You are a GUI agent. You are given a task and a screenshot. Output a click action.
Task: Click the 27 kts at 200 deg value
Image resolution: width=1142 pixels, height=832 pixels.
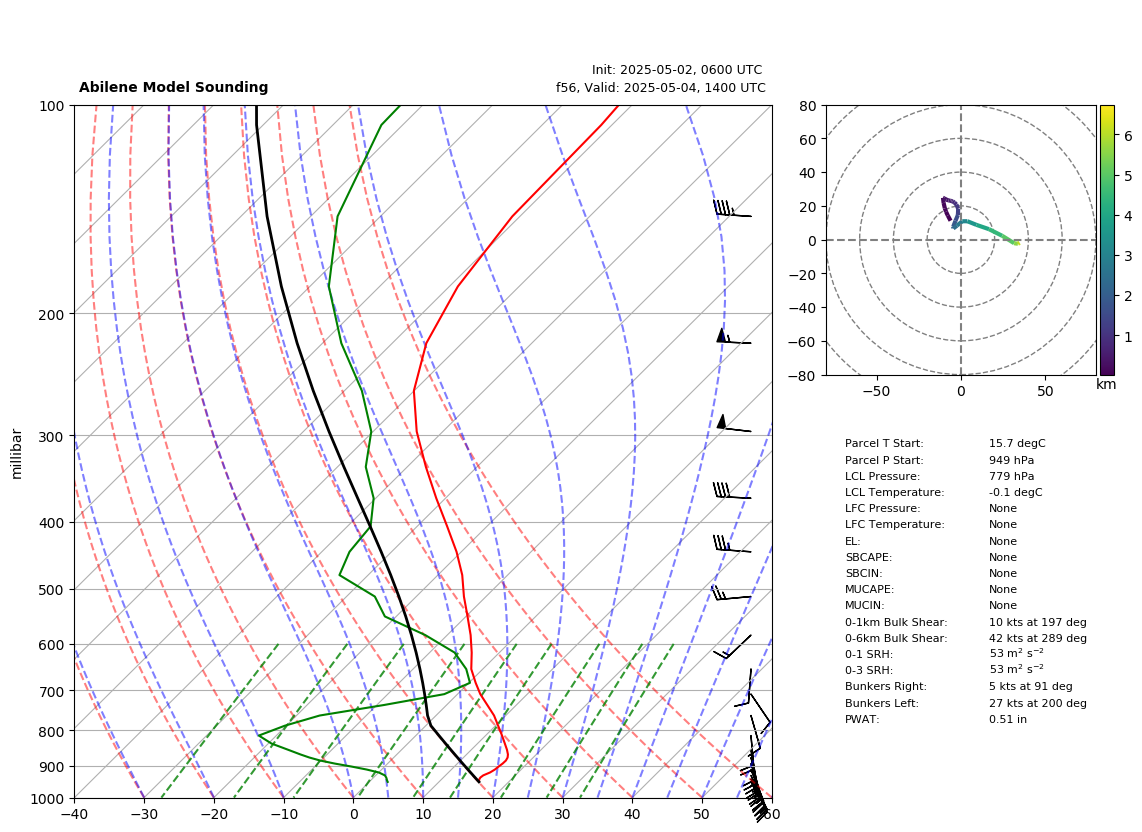(x=1038, y=703)
